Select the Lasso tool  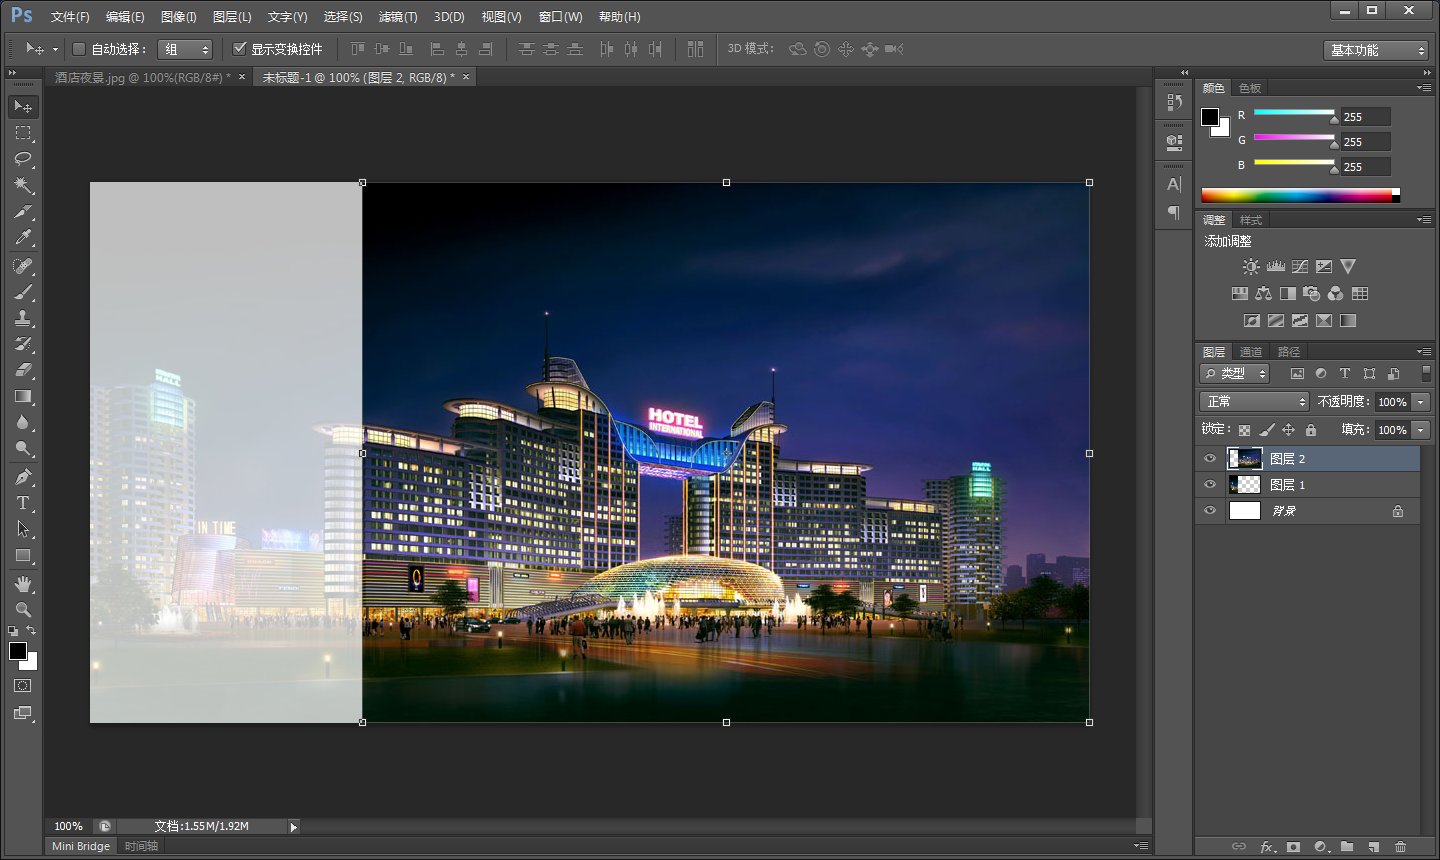23,159
